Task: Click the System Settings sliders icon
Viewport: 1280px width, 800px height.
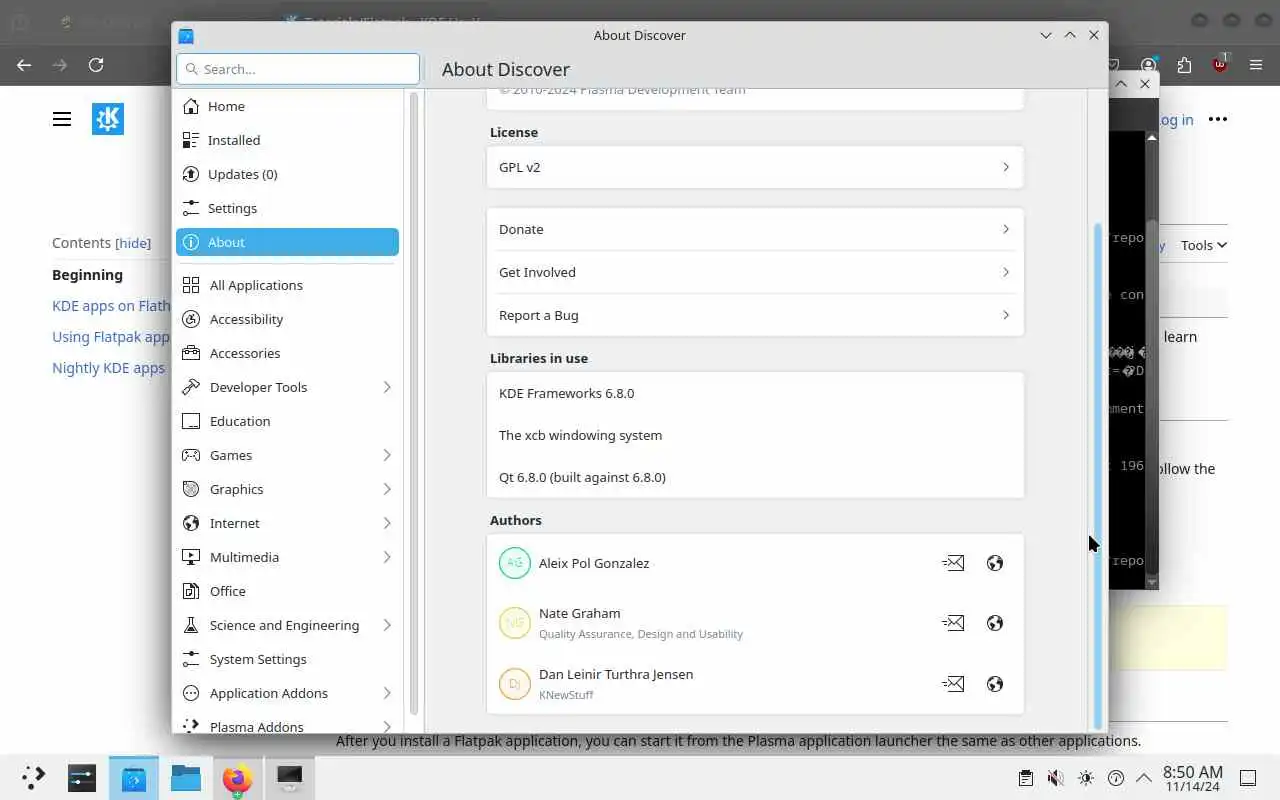Action: tap(191, 659)
